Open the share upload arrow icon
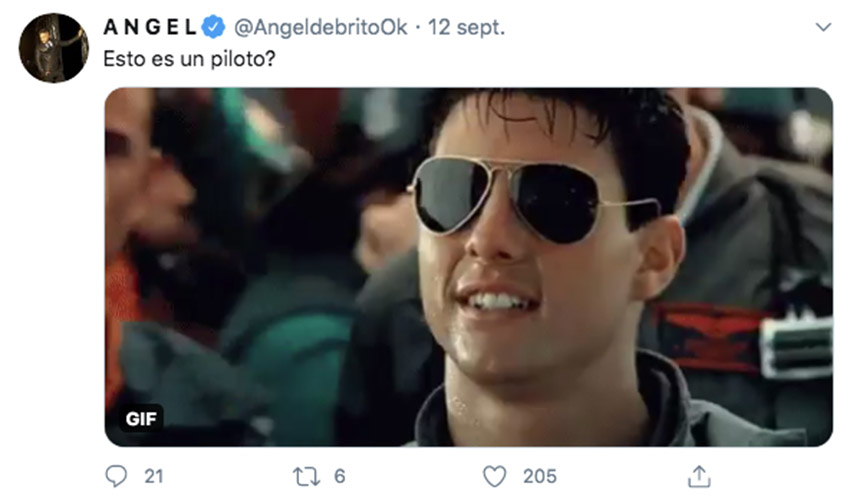Viewport: 853px width, 500px height. [x=699, y=477]
